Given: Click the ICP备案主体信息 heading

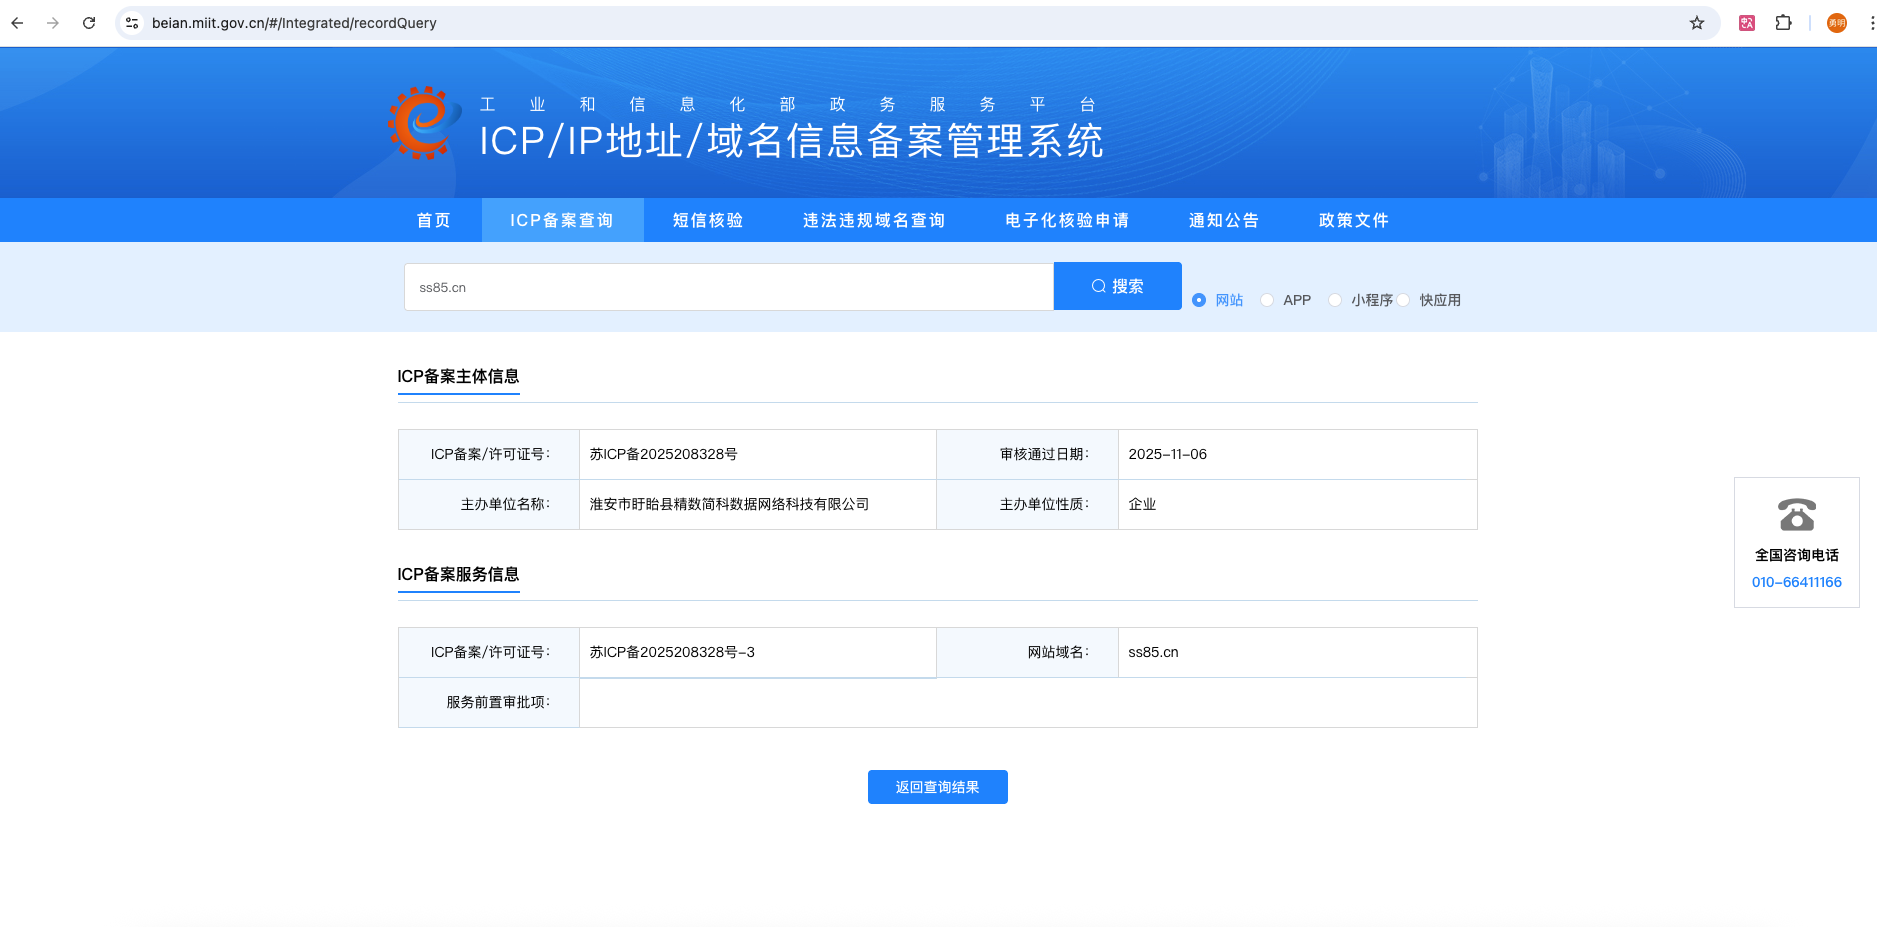Looking at the screenshot, I should (458, 376).
